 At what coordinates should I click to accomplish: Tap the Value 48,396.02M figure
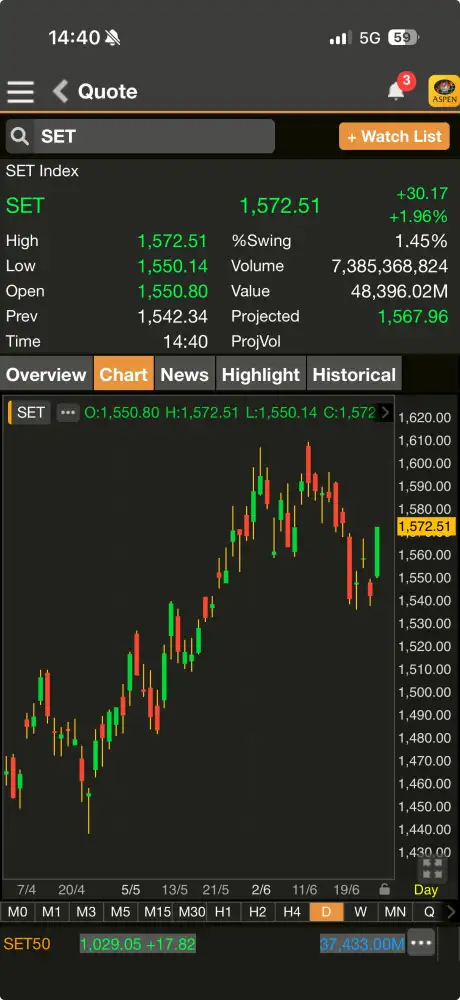point(399,291)
